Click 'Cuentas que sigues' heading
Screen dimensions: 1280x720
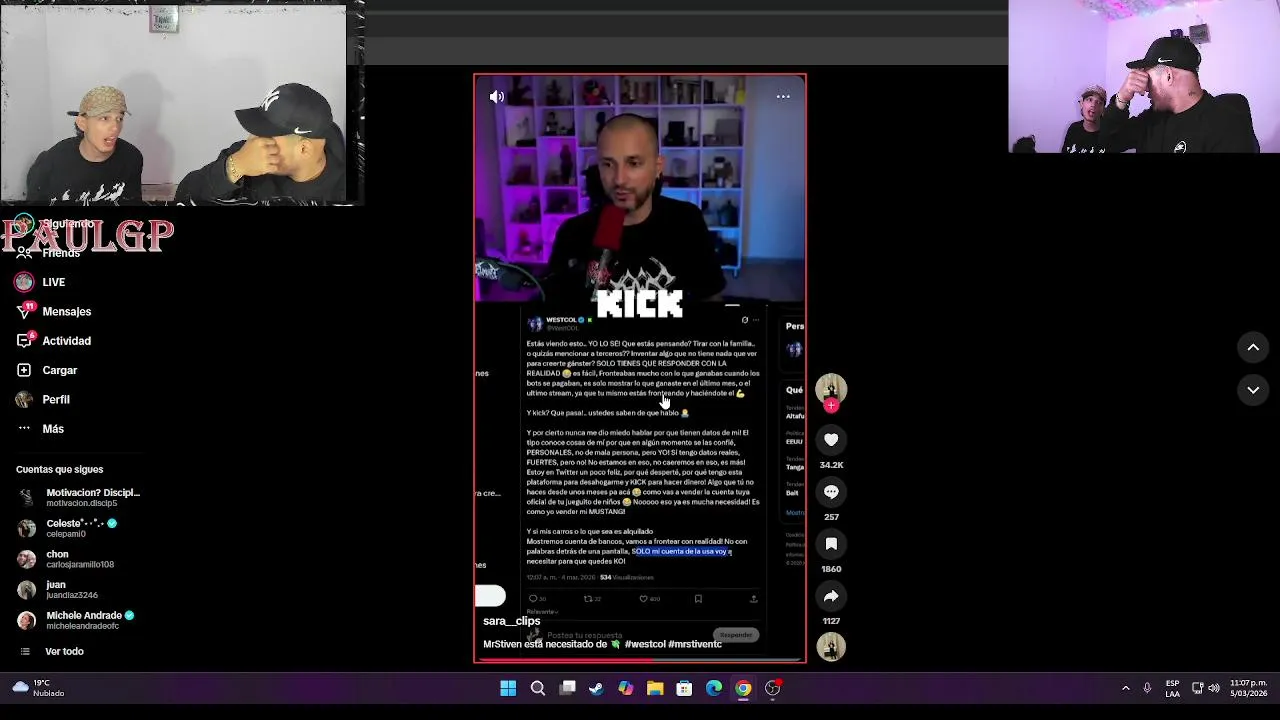coord(59,469)
